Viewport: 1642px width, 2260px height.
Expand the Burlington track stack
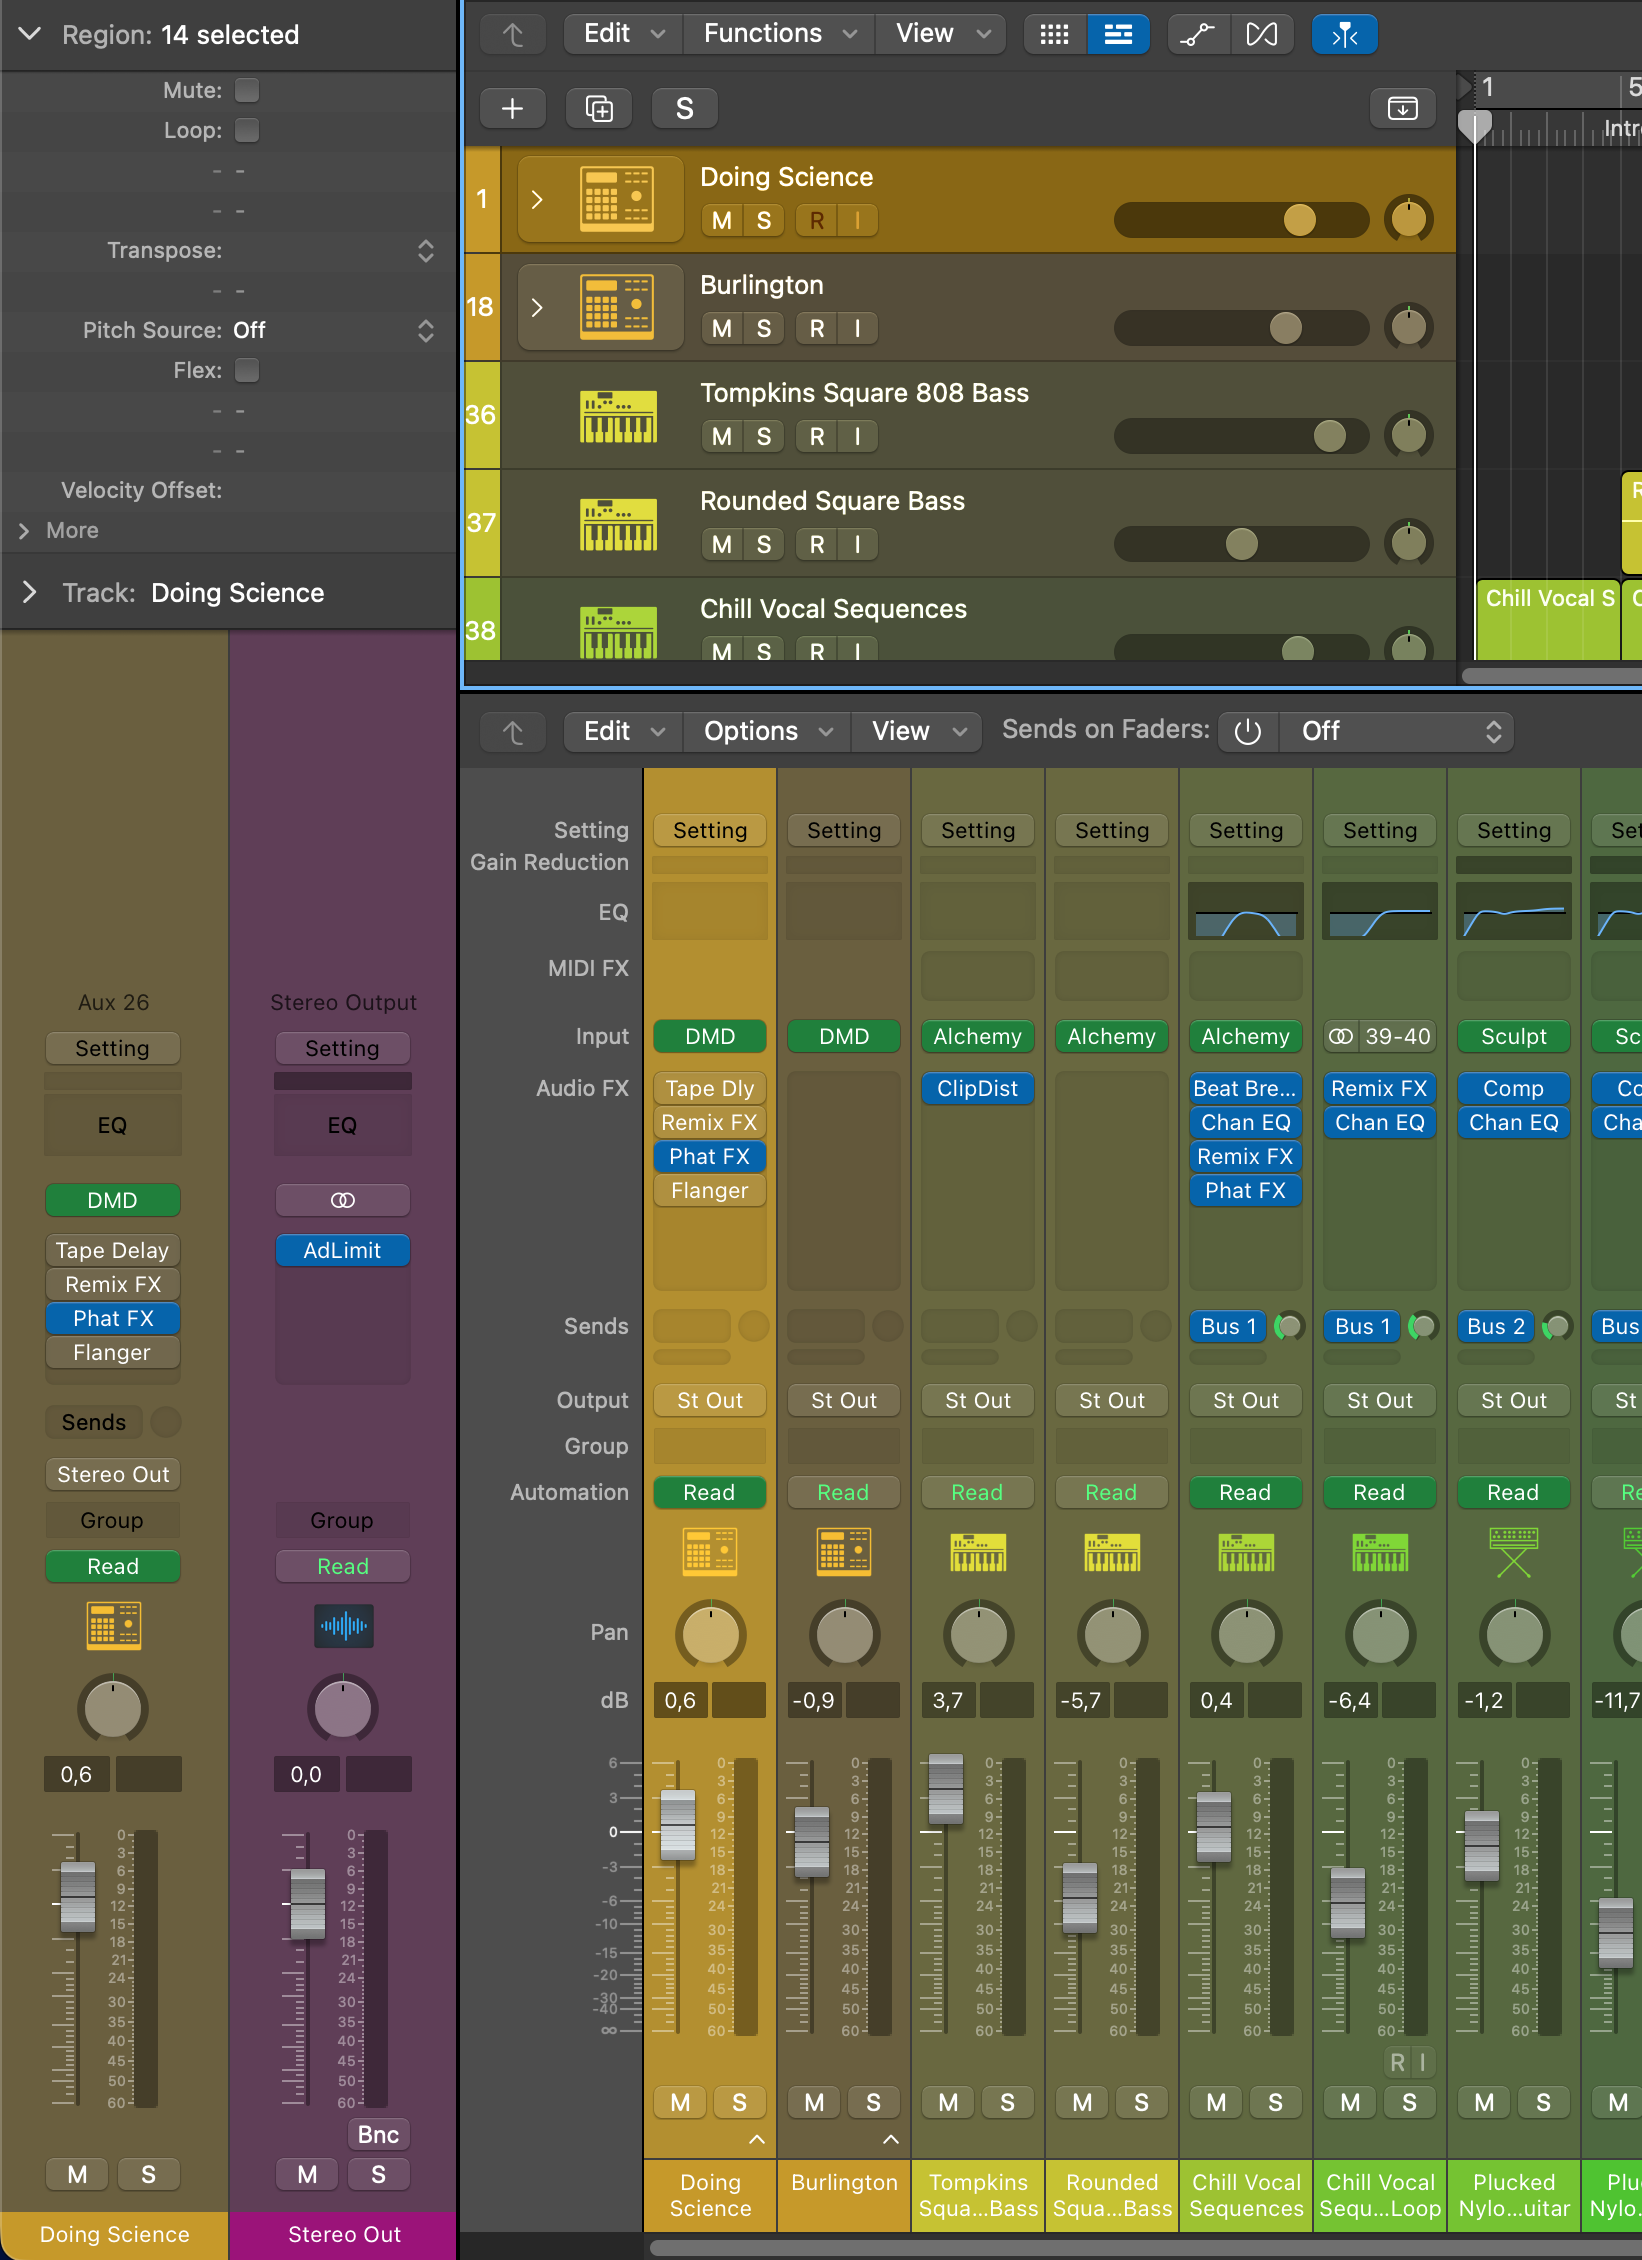537,307
